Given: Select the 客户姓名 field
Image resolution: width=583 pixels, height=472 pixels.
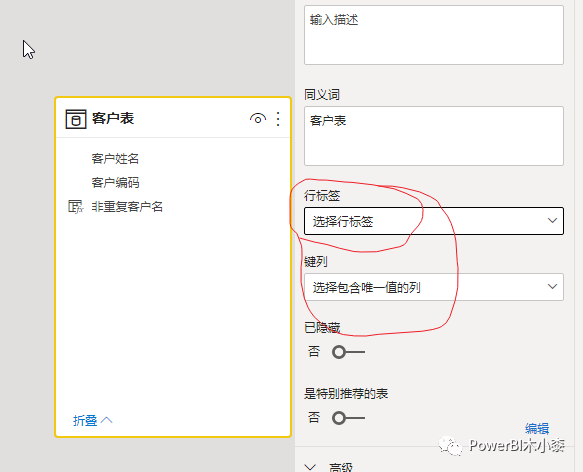Looking at the screenshot, I should coord(115,159).
